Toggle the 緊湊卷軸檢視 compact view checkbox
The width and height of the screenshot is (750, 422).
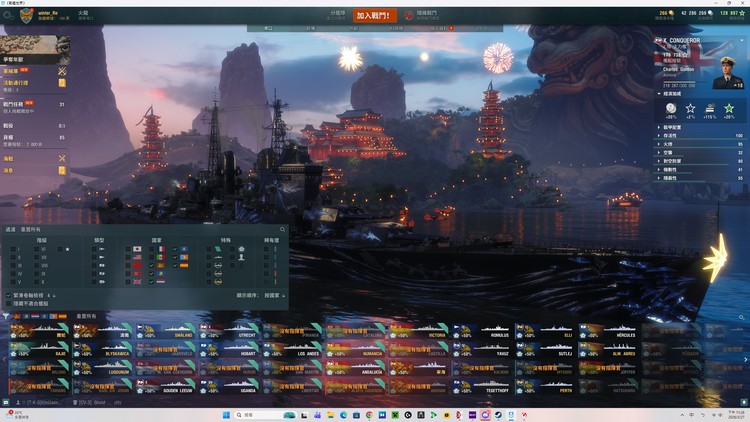[8, 295]
